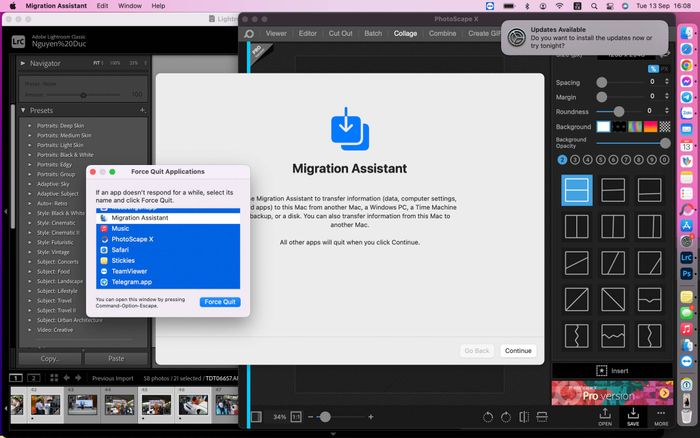Open MORE options in PhotoScape X
This screenshot has height=438, width=700.
(661, 417)
